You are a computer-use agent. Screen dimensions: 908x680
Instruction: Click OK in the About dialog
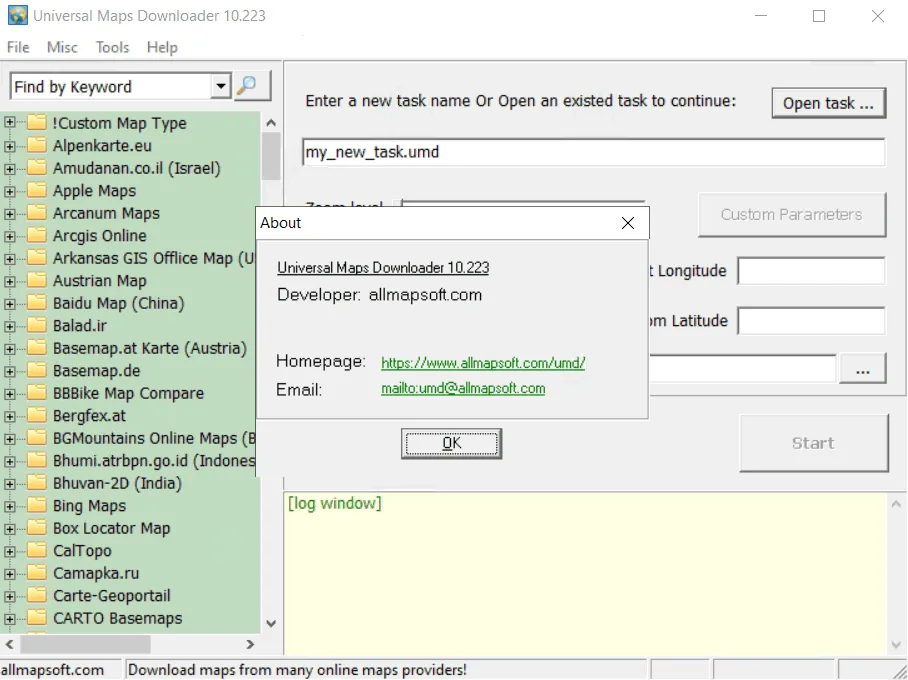click(x=451, y=443)
